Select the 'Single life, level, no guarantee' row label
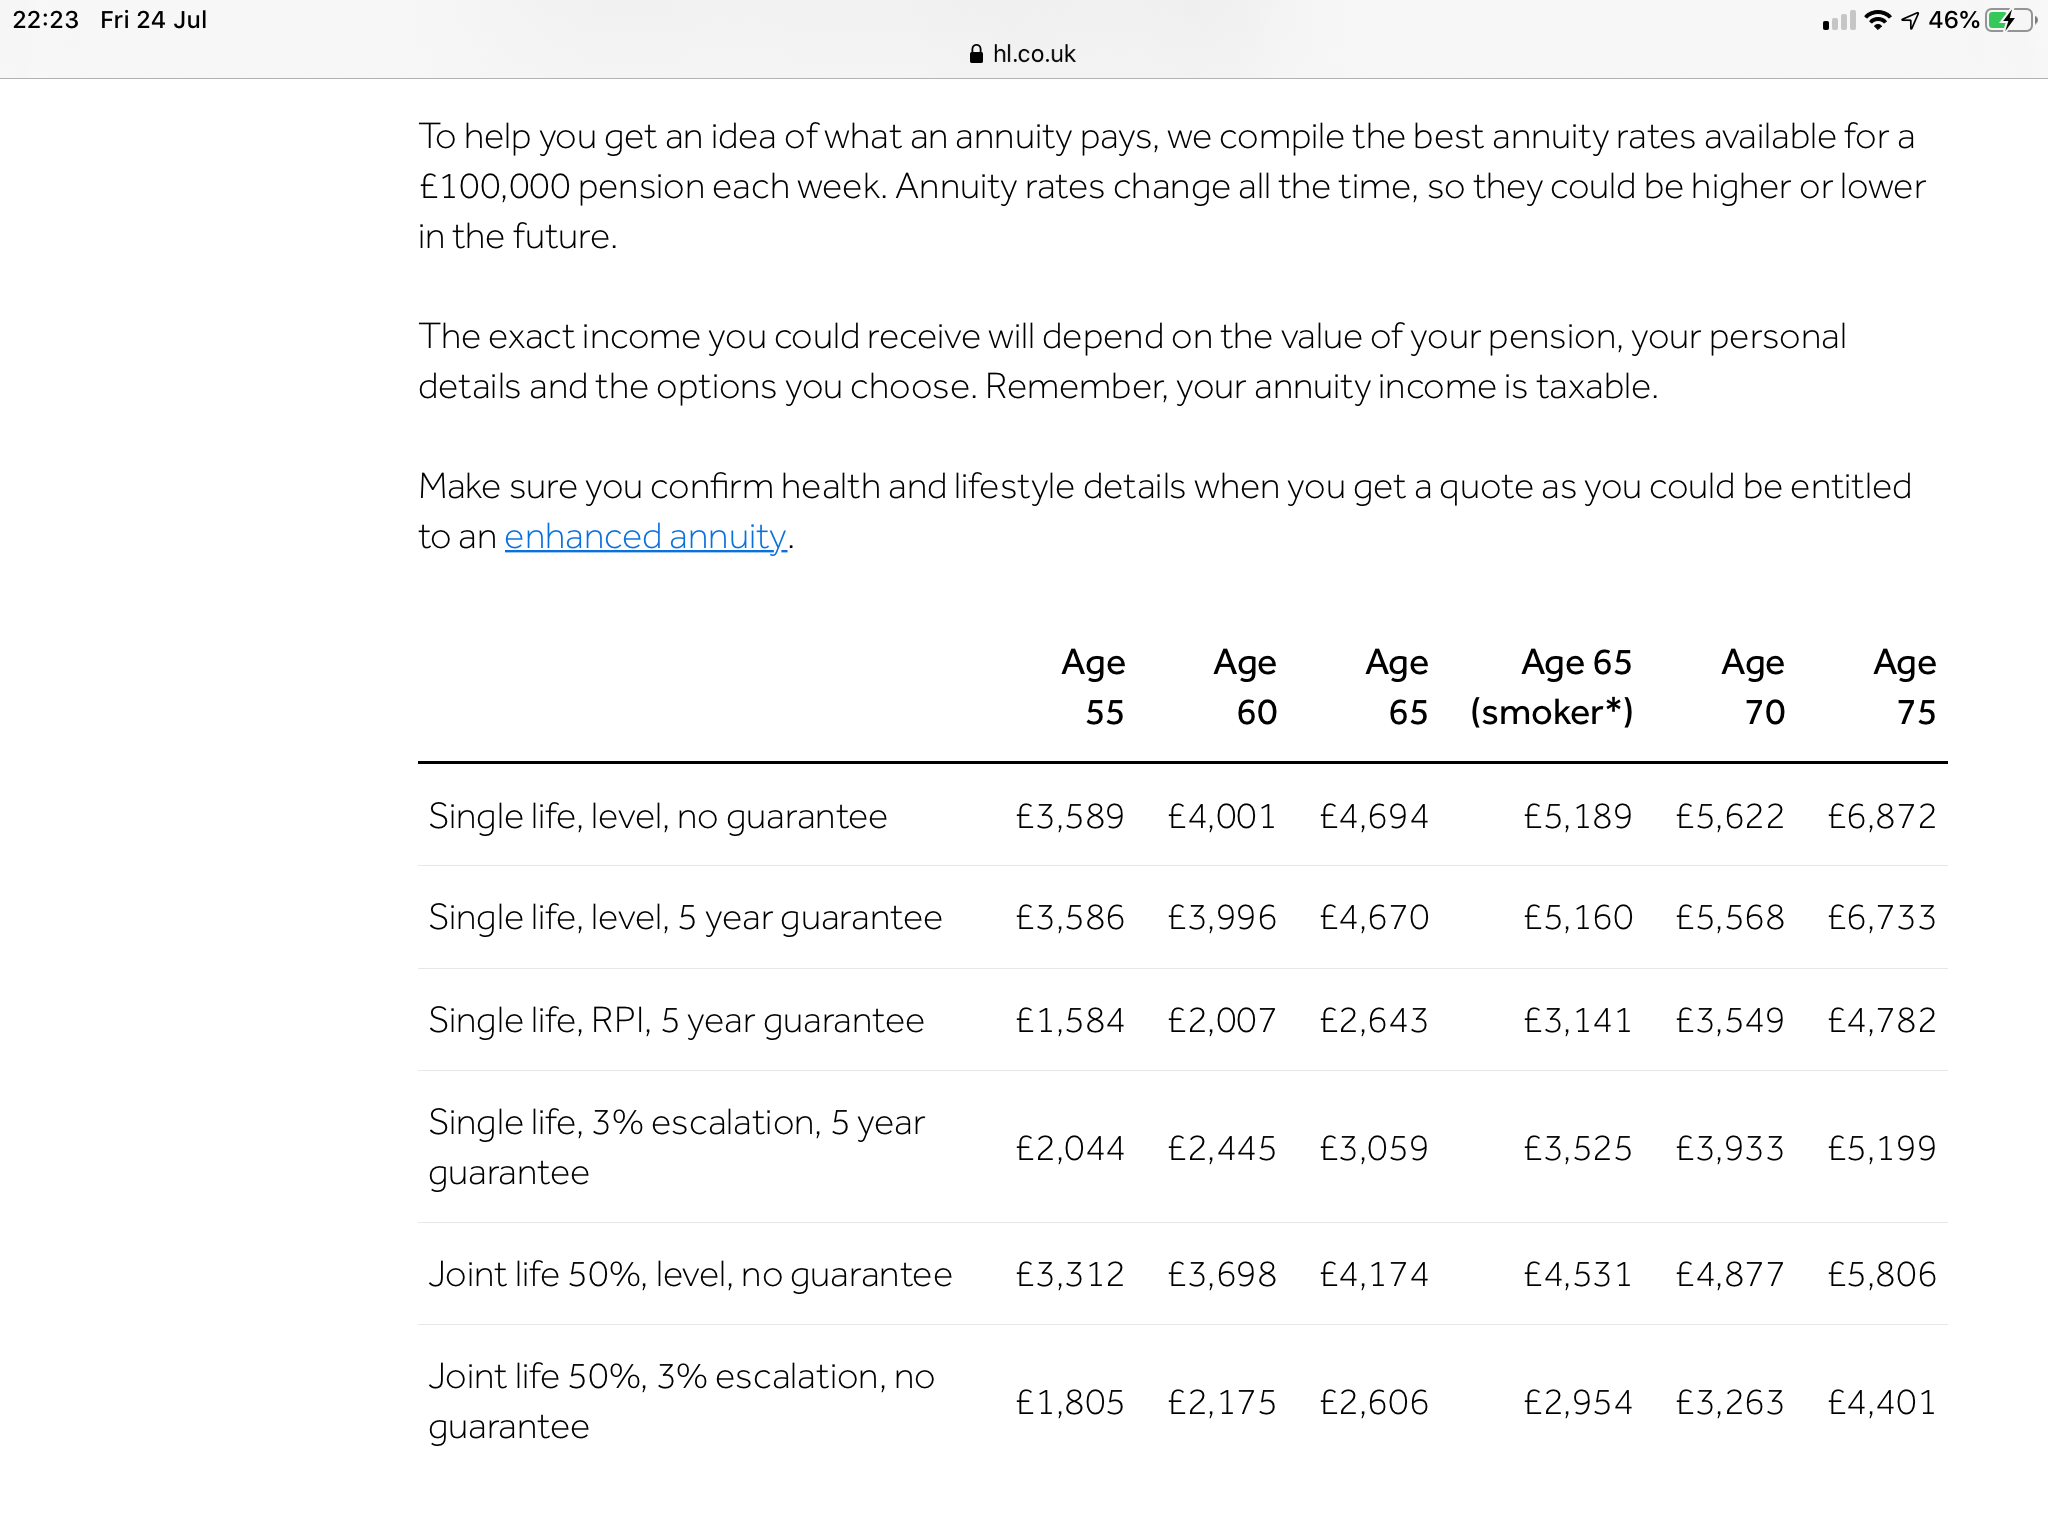This screenshot has width=2048, height=1536. pos(657,817)
